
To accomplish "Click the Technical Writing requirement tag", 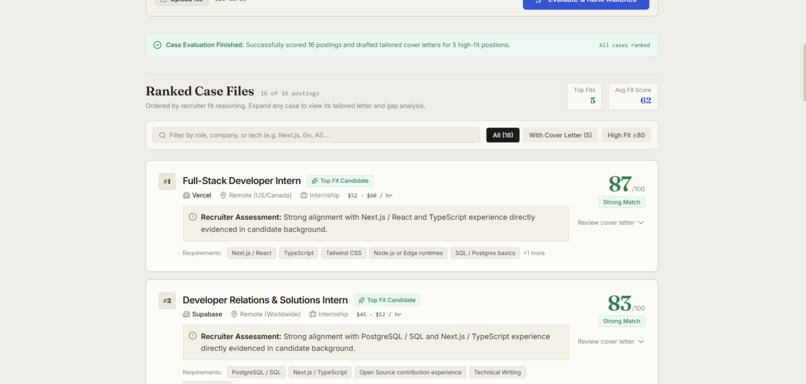I will [x=497, y=372].
